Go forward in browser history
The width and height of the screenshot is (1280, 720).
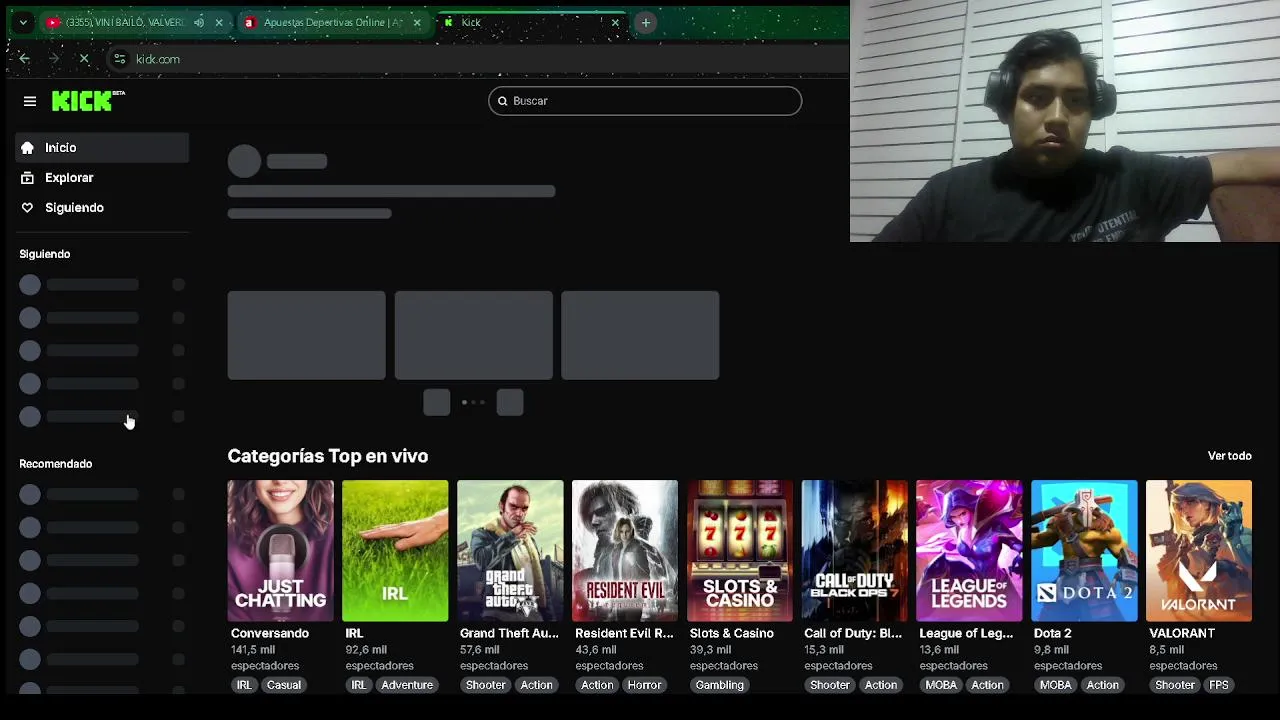(x=54, y=59)
